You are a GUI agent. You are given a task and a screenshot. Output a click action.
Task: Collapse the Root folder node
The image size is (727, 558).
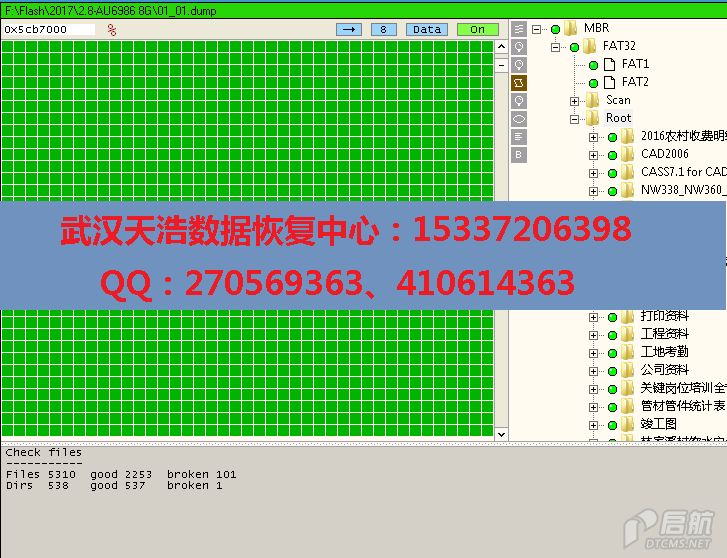pyautogui.click(x=575, y=118)
